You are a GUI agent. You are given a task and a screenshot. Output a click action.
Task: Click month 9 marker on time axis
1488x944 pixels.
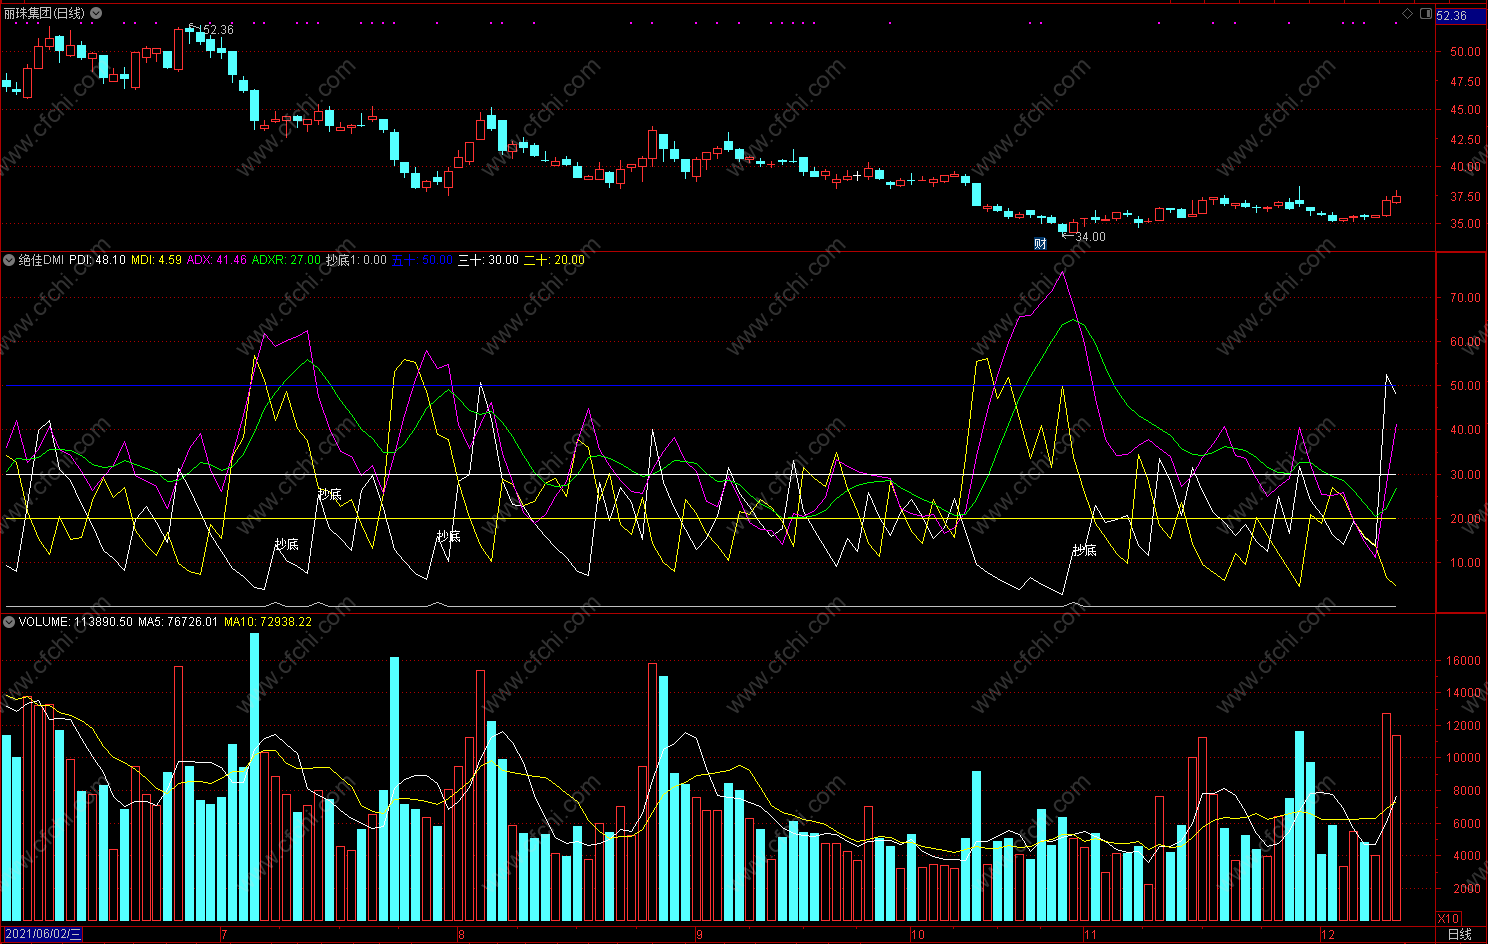point(699,935)
